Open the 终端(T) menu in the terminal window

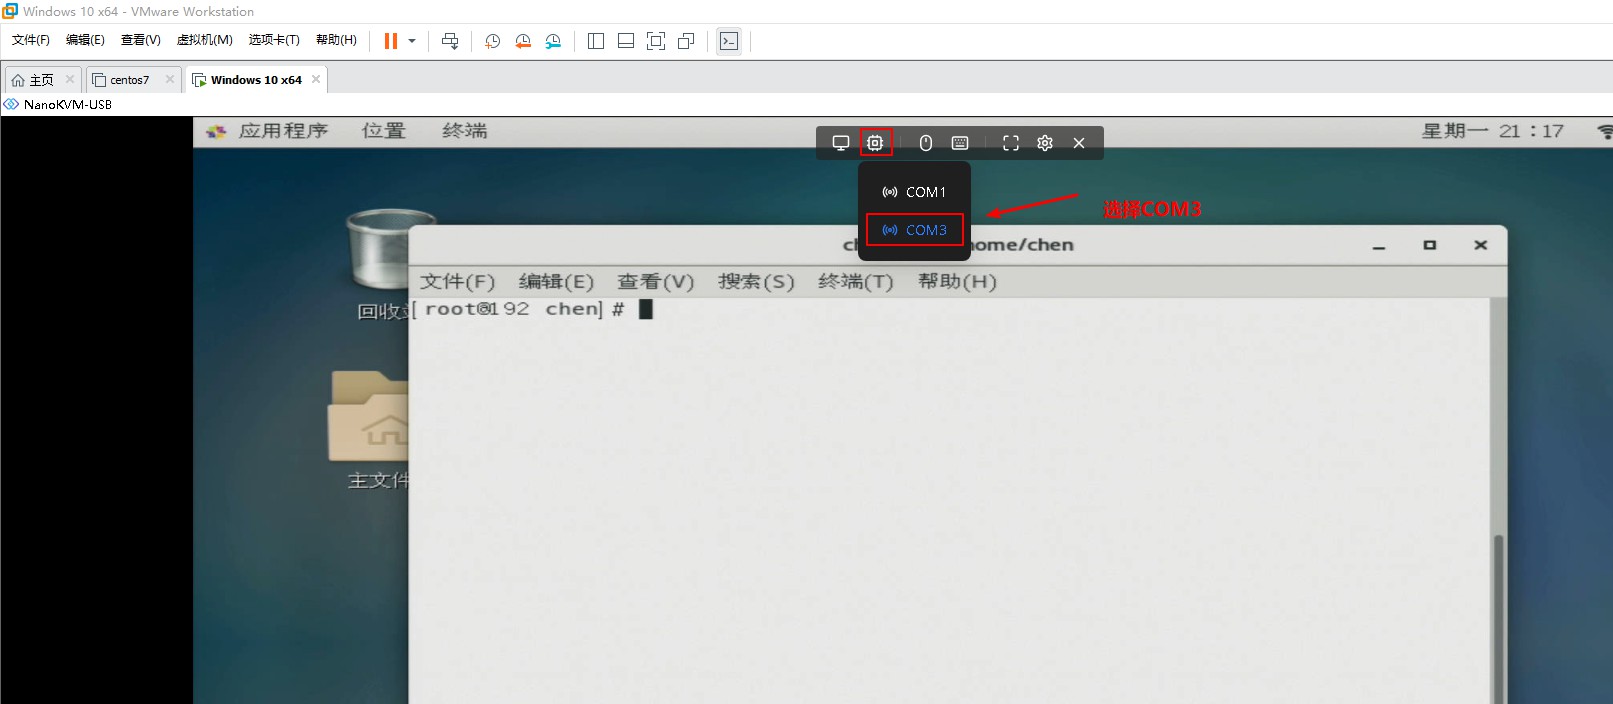(x=856, y=282)
